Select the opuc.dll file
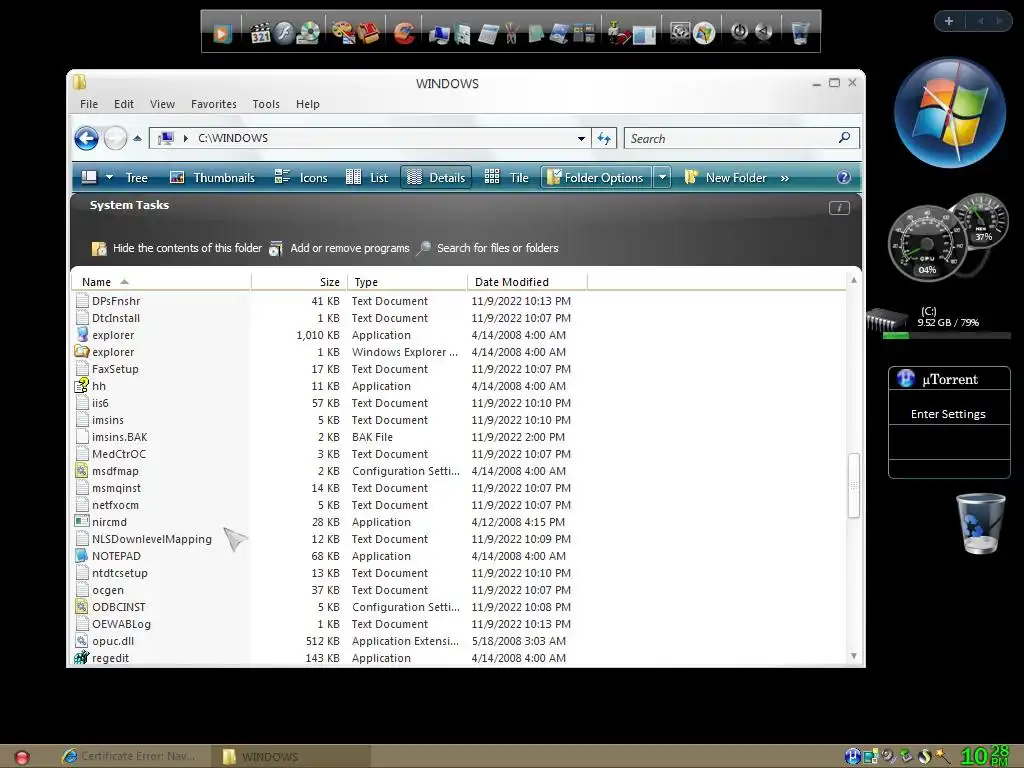This screenshot has width=1024, height=768. tap(113, 641)
